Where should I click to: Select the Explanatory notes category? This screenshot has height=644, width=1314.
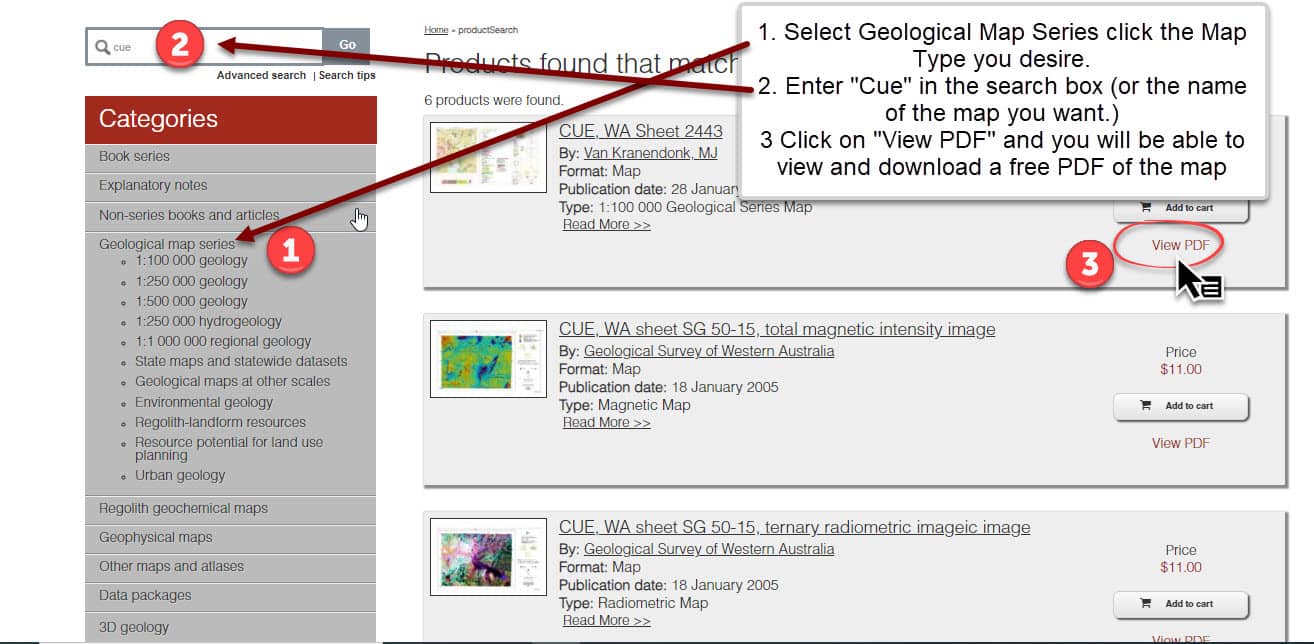point(230,186)
